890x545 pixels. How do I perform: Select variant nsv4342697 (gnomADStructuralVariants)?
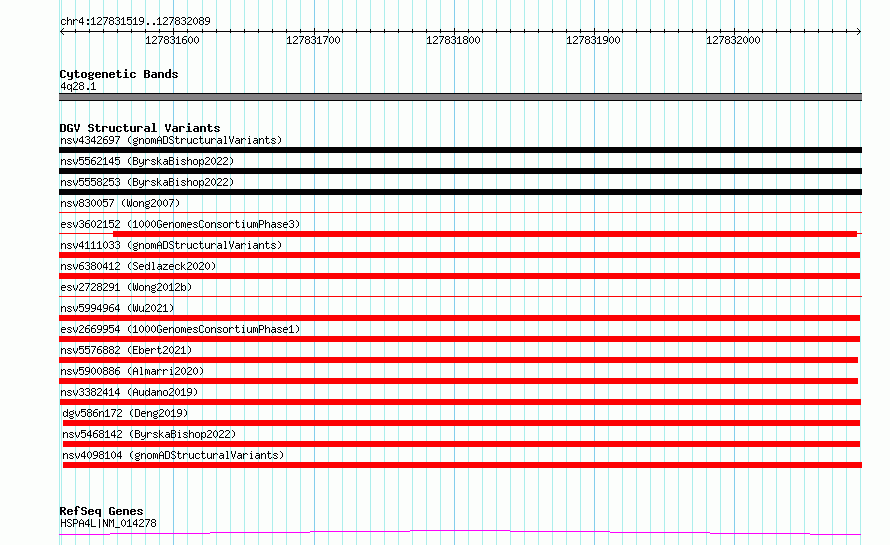(171, 140)
